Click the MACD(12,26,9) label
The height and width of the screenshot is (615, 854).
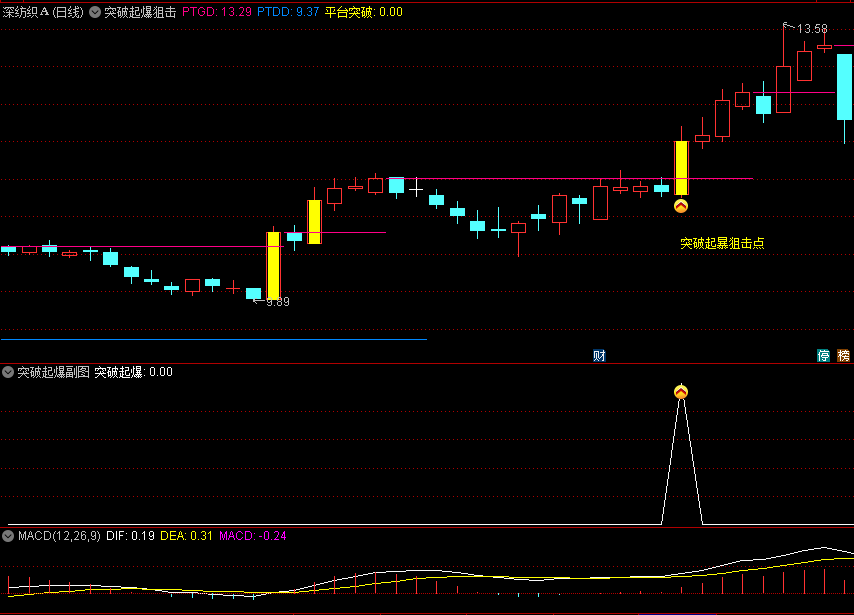(x=59, y=536)
